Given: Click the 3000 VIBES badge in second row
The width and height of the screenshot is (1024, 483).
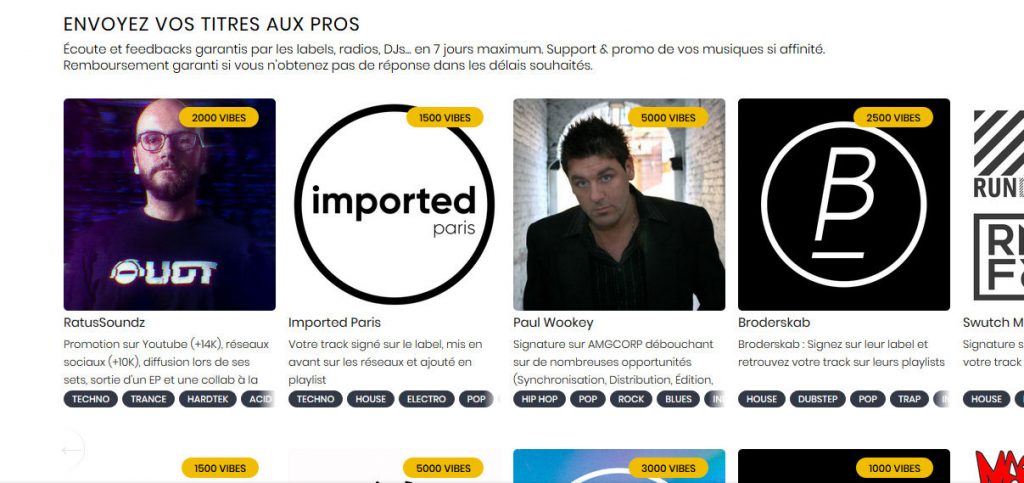Looking at the screenshot, I should click(x=668, y=468).
